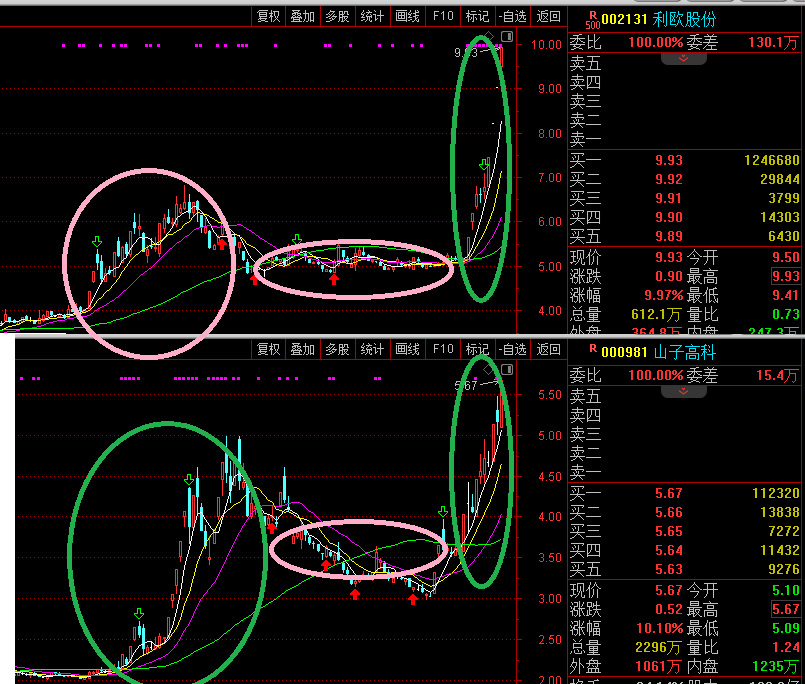Click the R badge beside 000981

coord(593,349)
